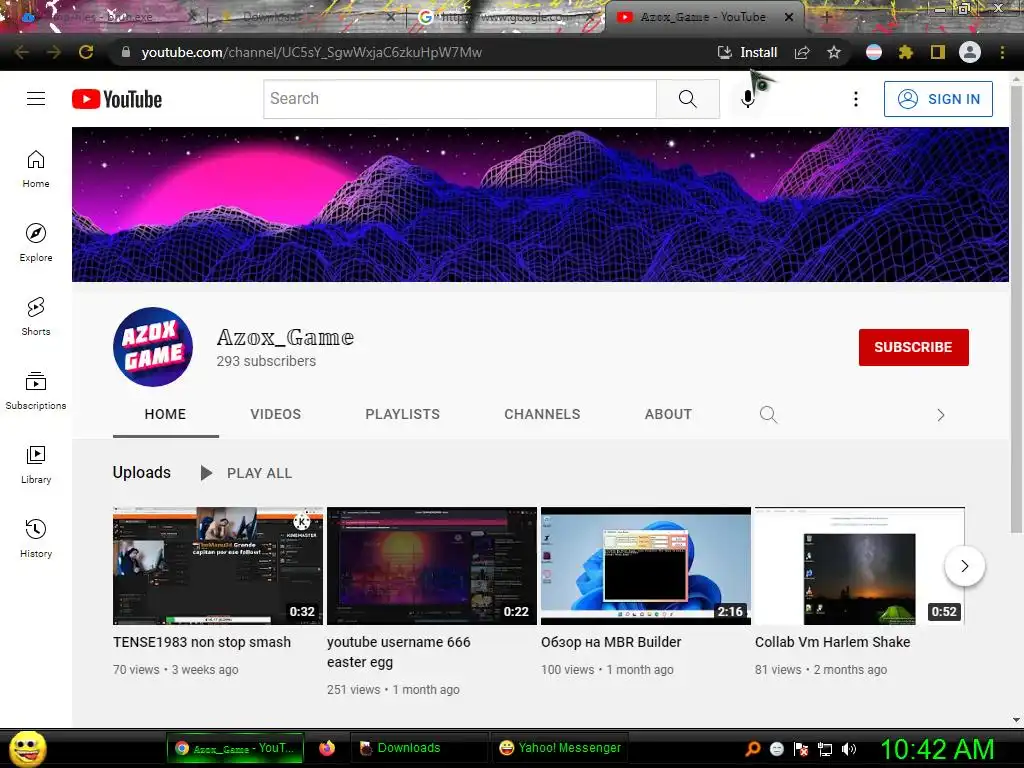
Task: Open Shorts in the sidebar
Action: coord(36,317)
